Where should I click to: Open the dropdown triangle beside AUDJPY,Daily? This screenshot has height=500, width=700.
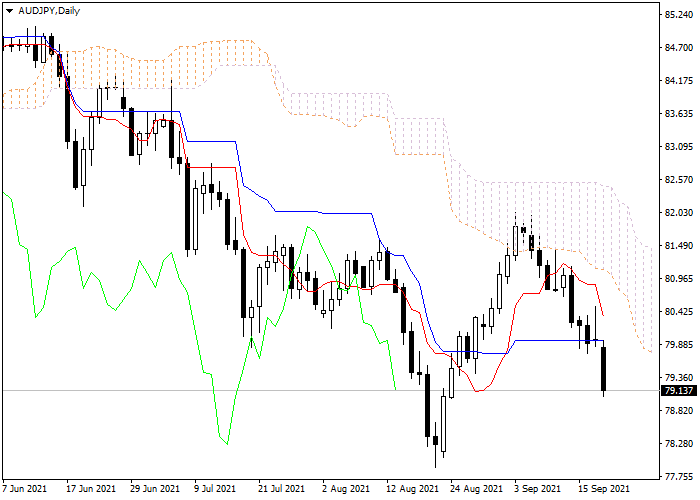pyautogui.click(x=9, y=11)
